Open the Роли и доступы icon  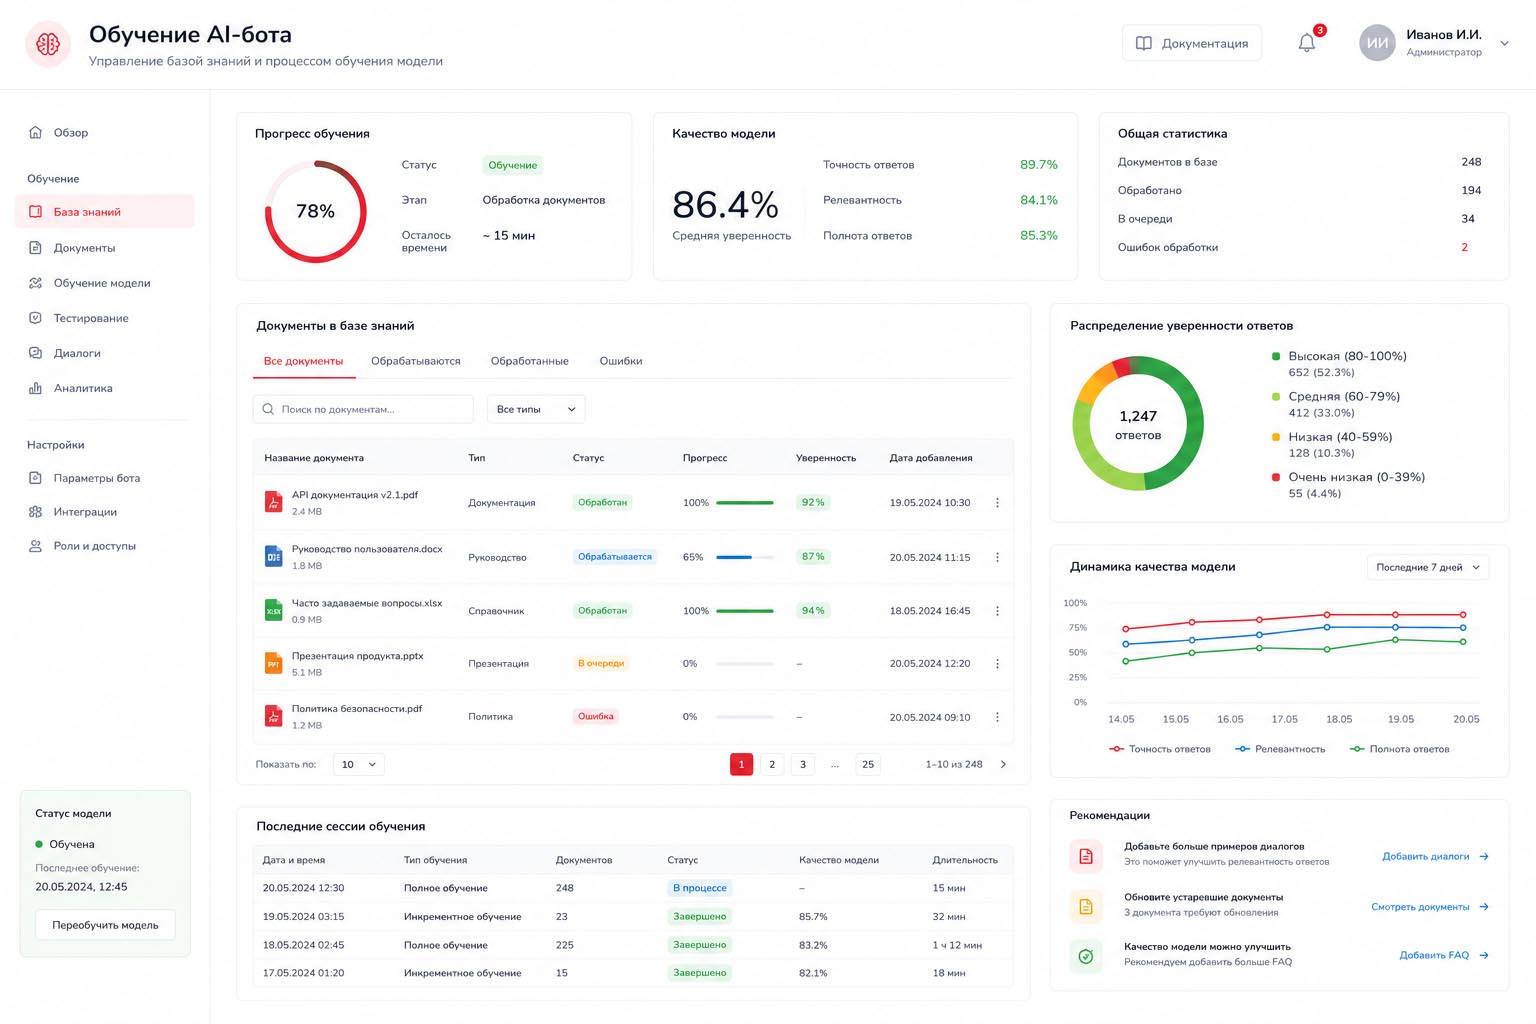(x=35, y=546)
